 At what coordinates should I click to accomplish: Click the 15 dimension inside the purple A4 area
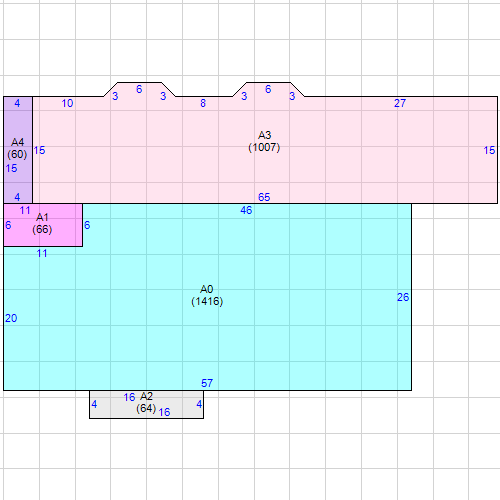11,168
